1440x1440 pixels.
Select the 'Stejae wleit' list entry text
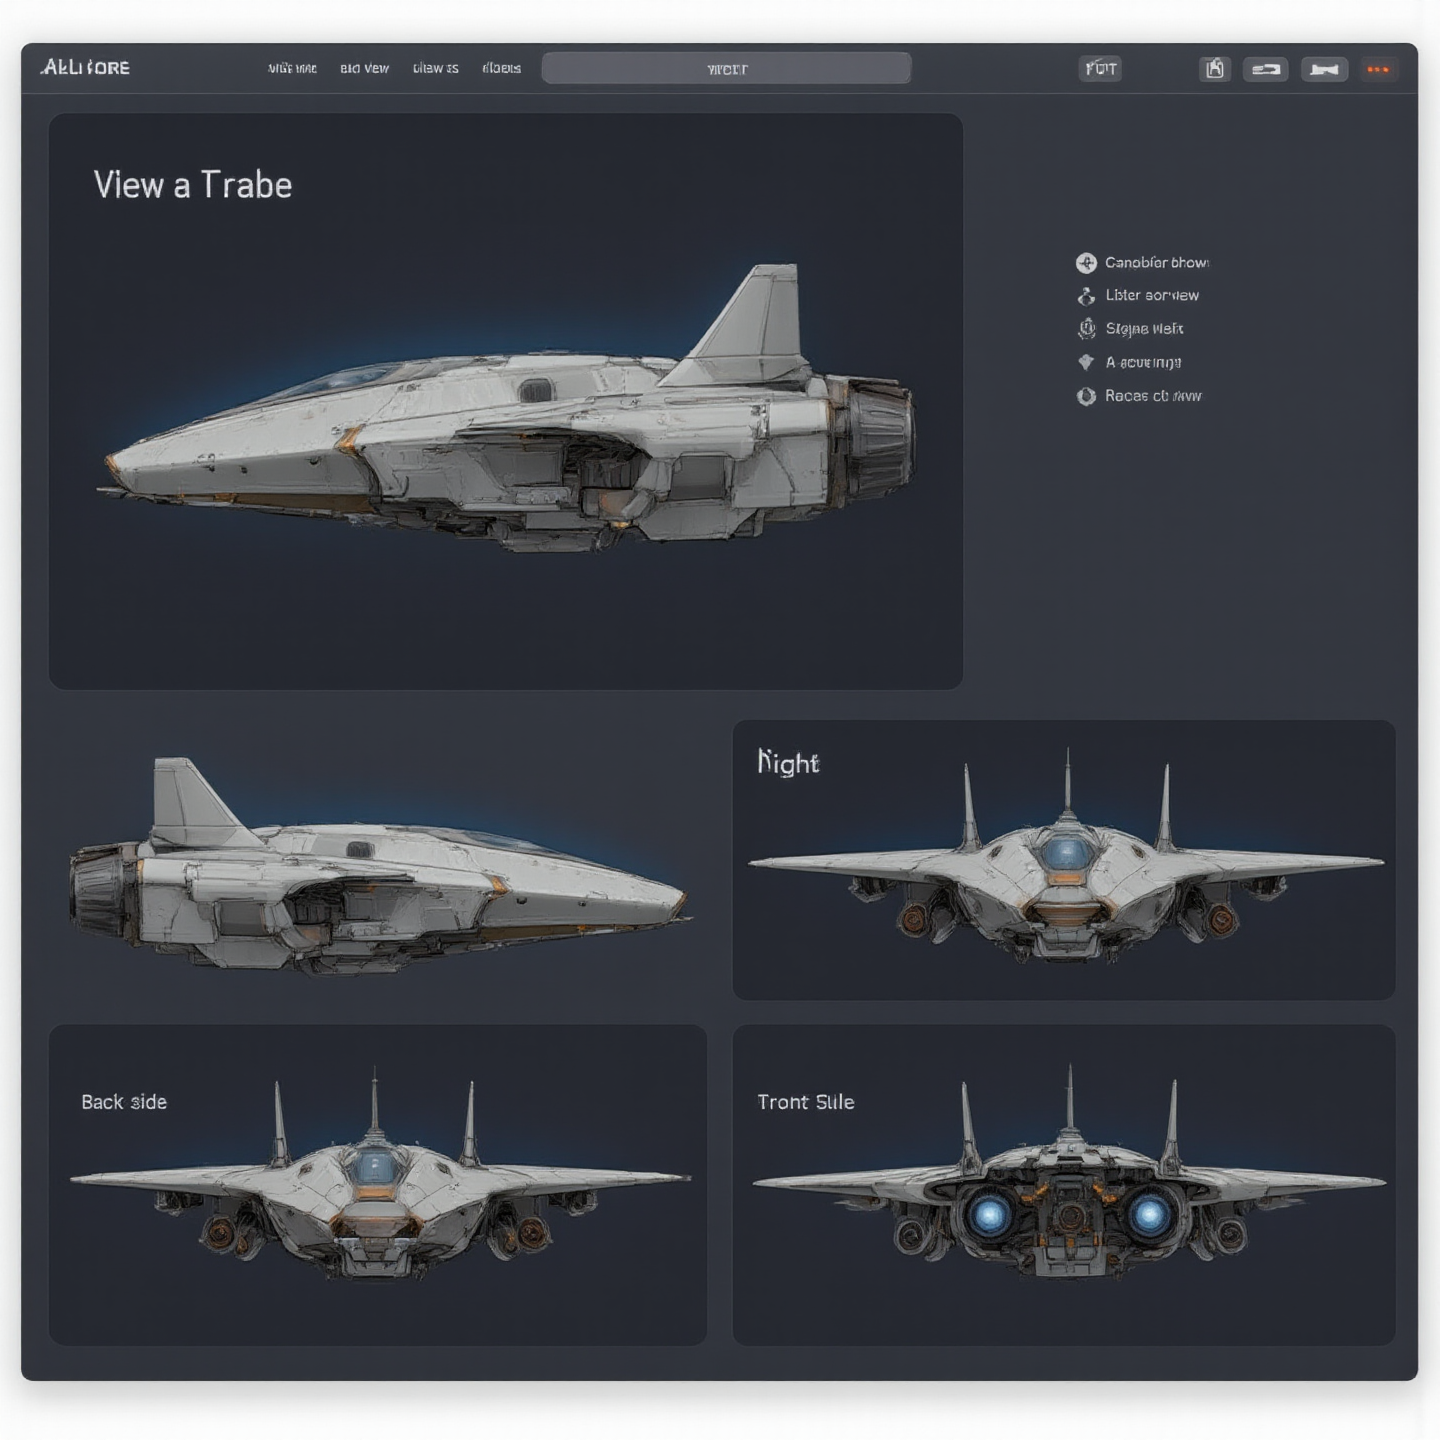(x=1144, y=329)
